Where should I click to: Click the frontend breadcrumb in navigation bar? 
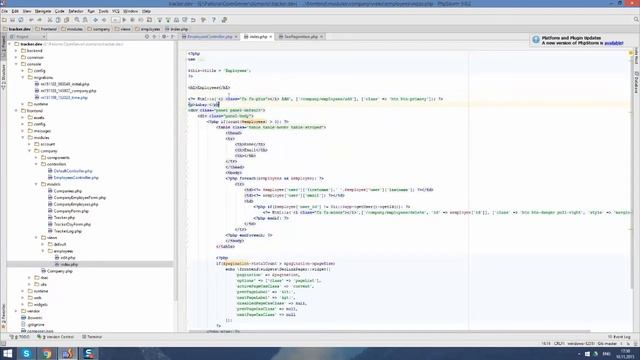click(x=46, y=29)
